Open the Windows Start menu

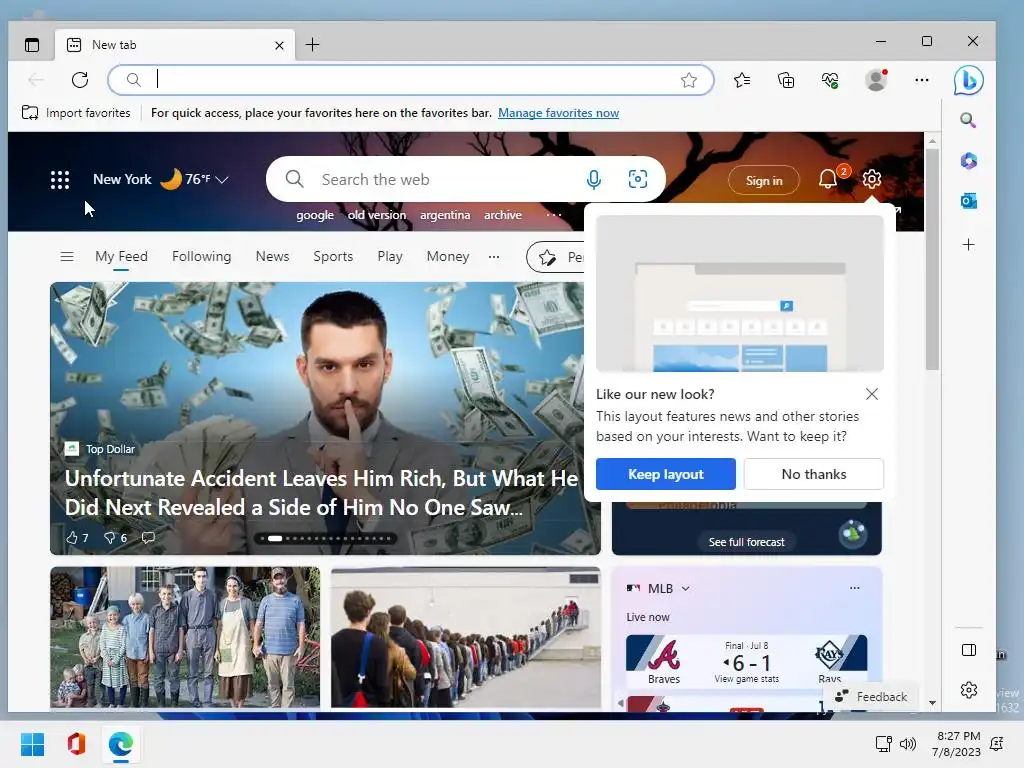32,744
